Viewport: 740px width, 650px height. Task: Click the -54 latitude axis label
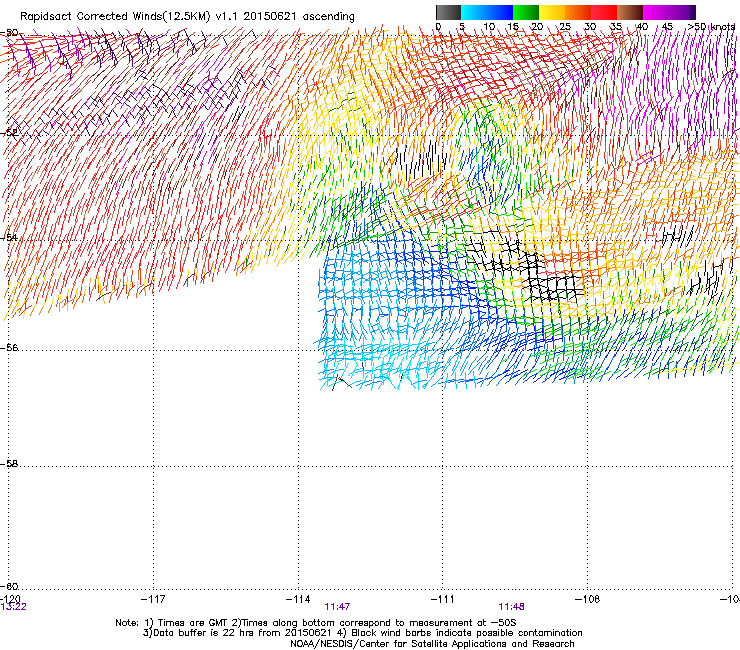(x=9, y=237)
